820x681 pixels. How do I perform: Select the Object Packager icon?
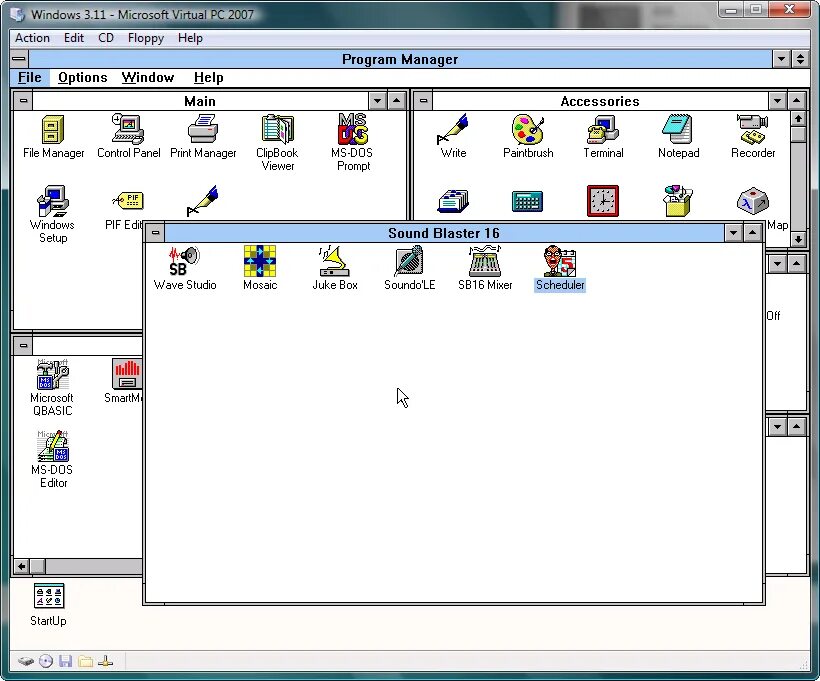tap(678, 201)
